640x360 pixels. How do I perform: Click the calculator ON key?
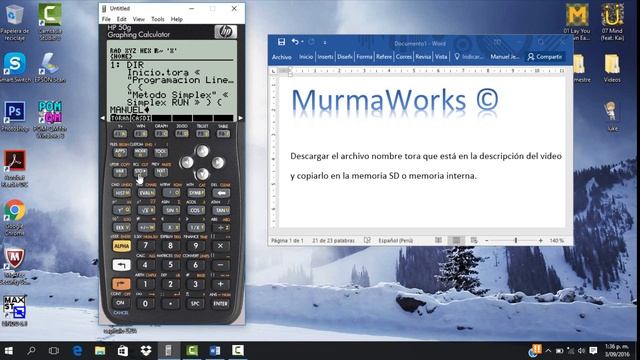click(x=120, y=303)
